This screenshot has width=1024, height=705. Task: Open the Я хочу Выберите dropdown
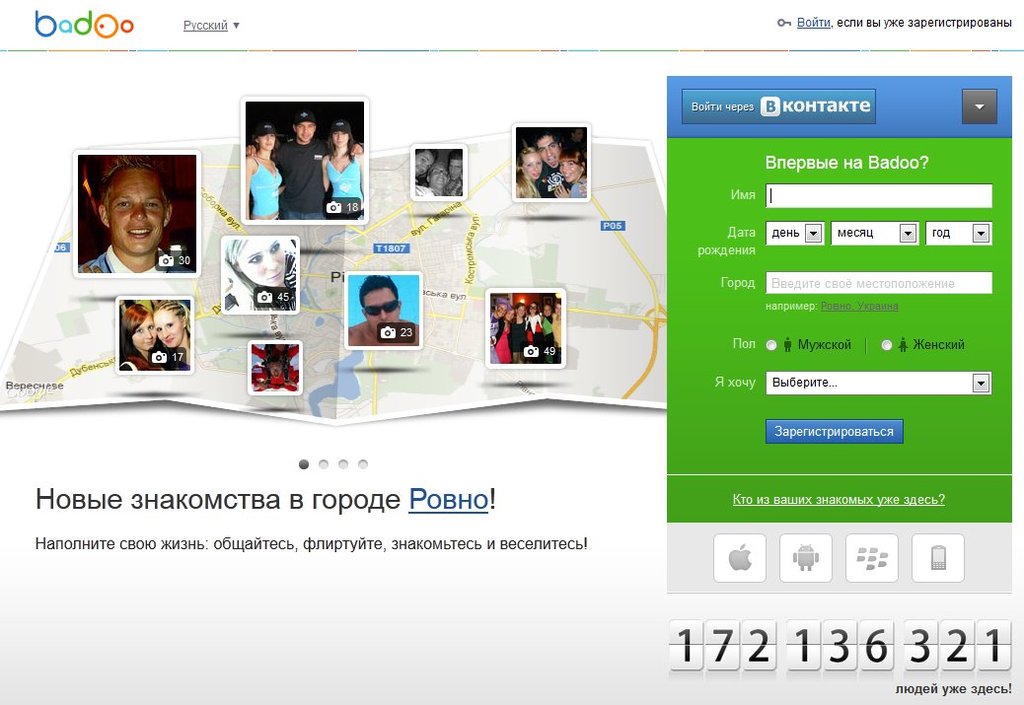click(878, 383)
